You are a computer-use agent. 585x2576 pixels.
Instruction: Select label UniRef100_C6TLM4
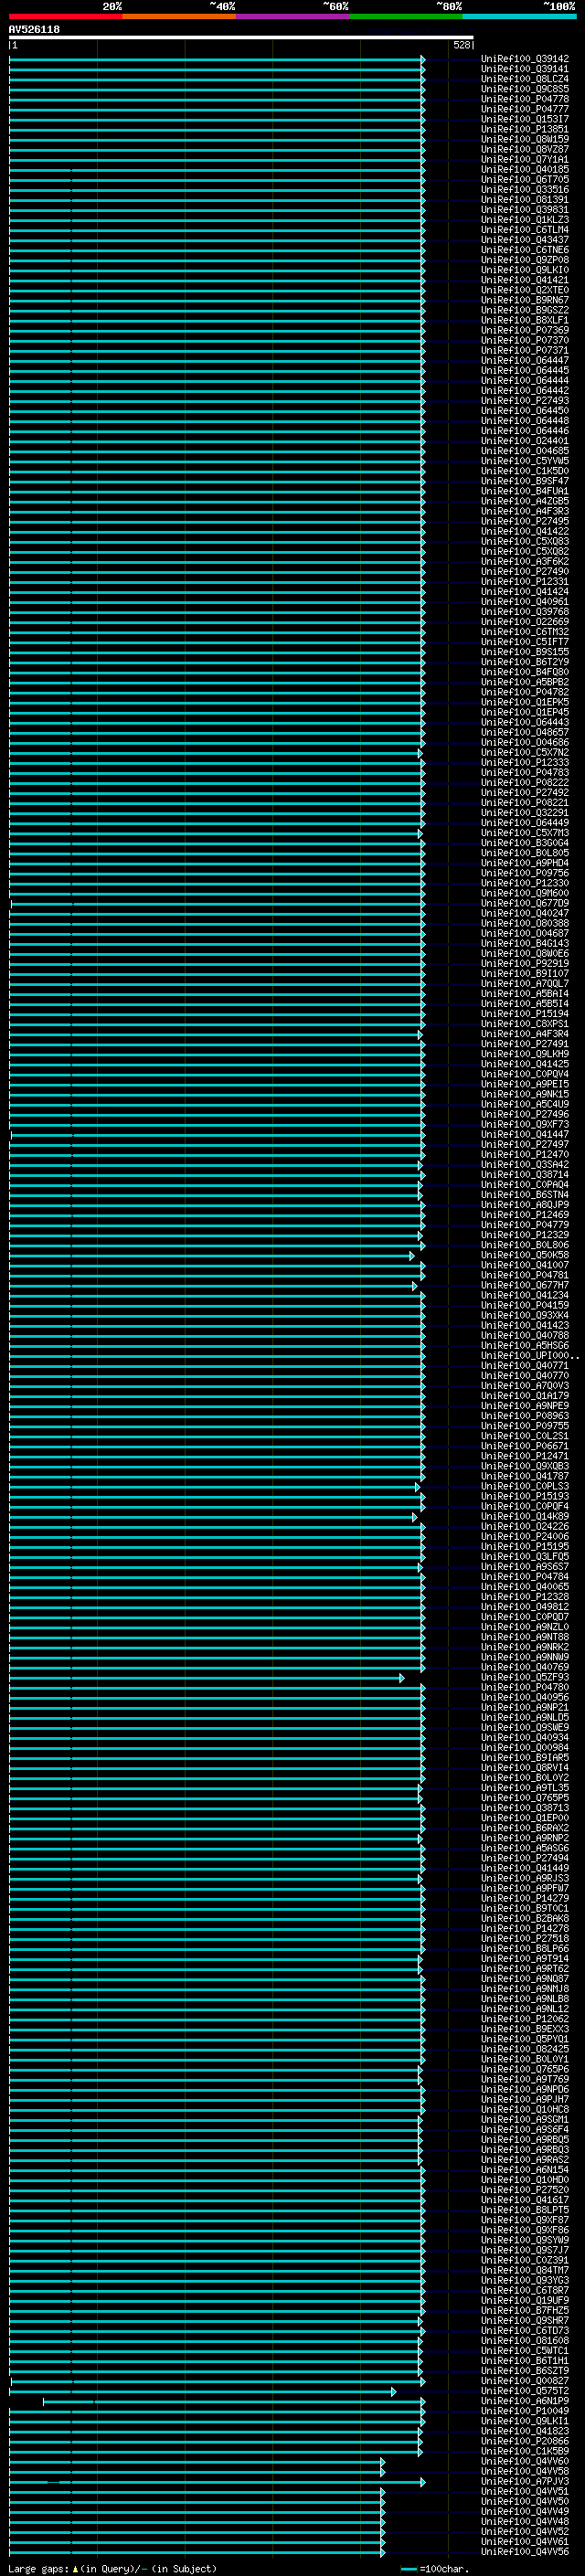[525, 229]
